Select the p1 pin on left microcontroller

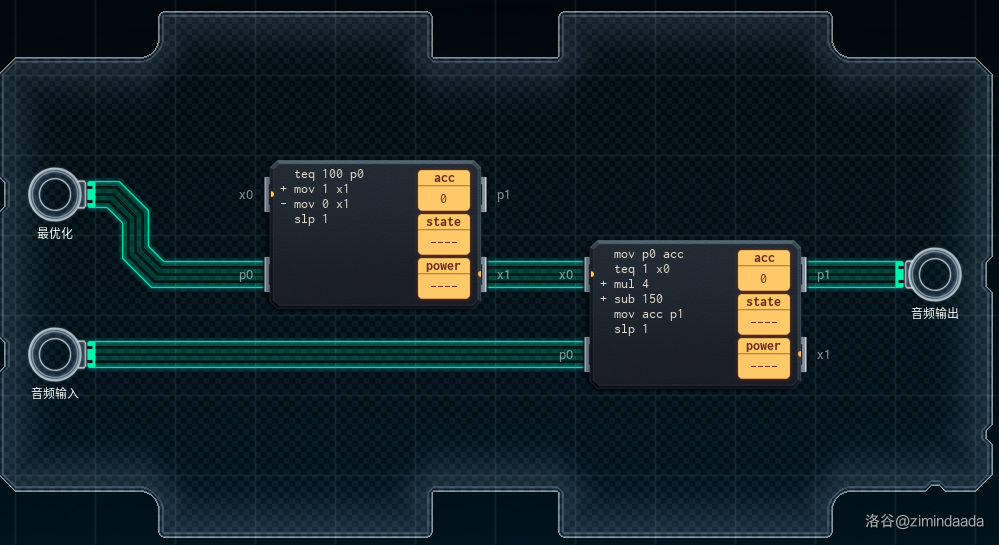(483, 195)
